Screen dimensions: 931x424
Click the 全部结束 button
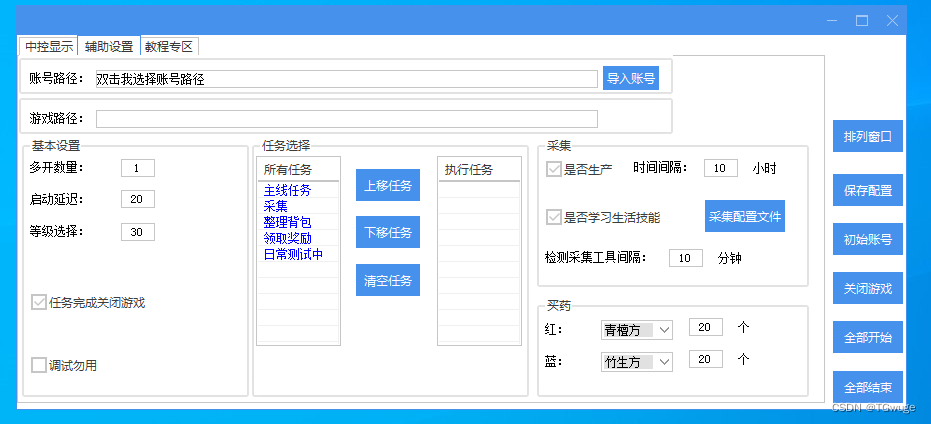tap(867, 387)
